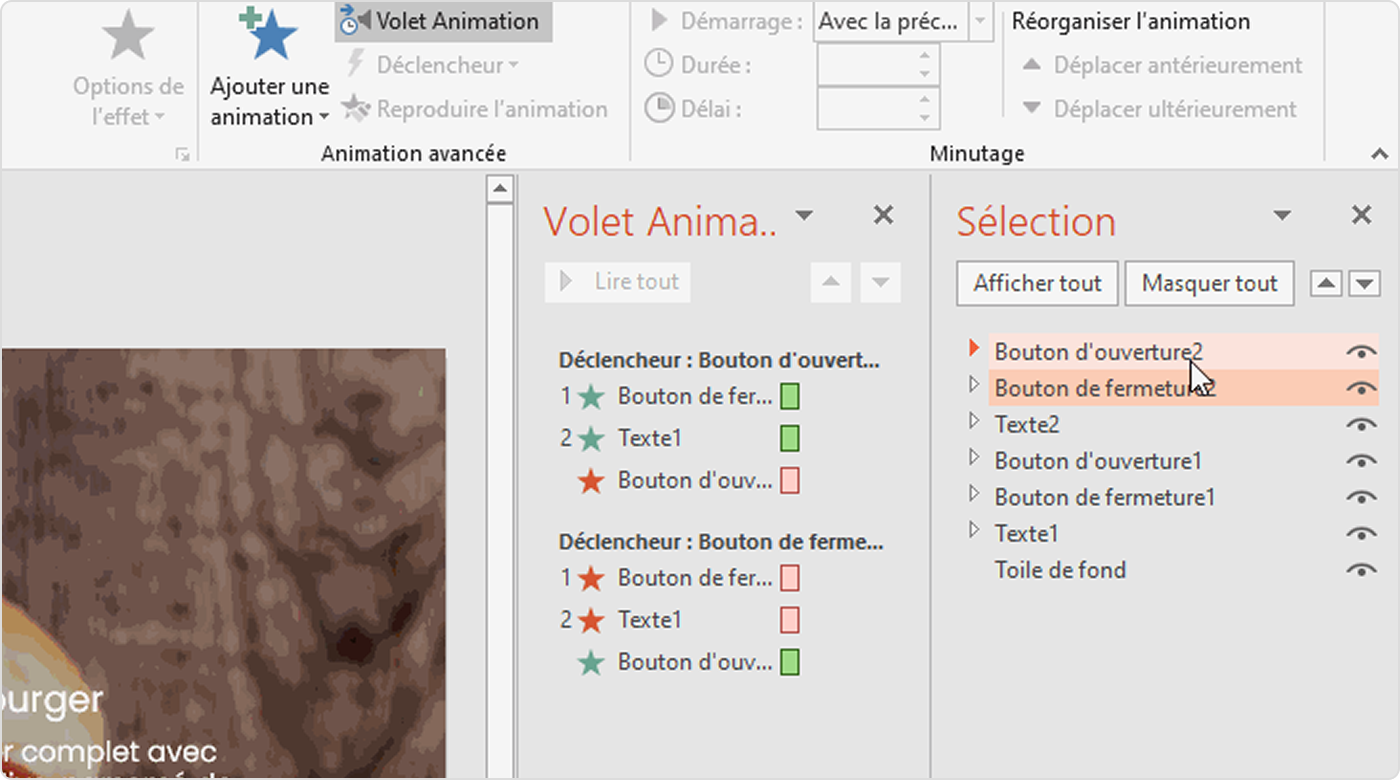Hide the Toile de fond object
The width and height of the screenshot is (1400, 780).
[1361, 570]
